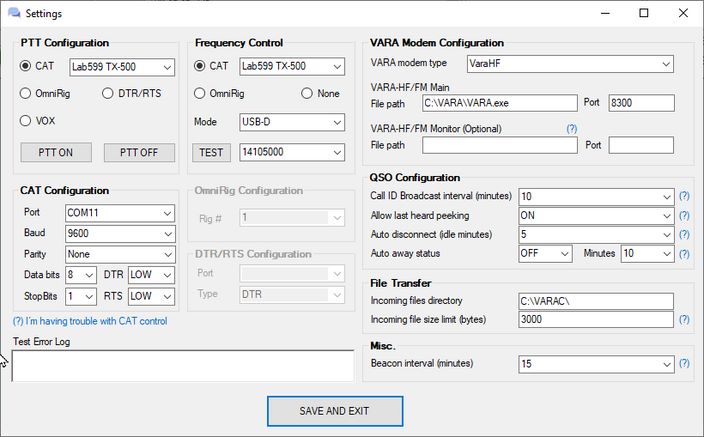
Task: Click help (?) next to VARA Monitor Optional
Action: 572,129
